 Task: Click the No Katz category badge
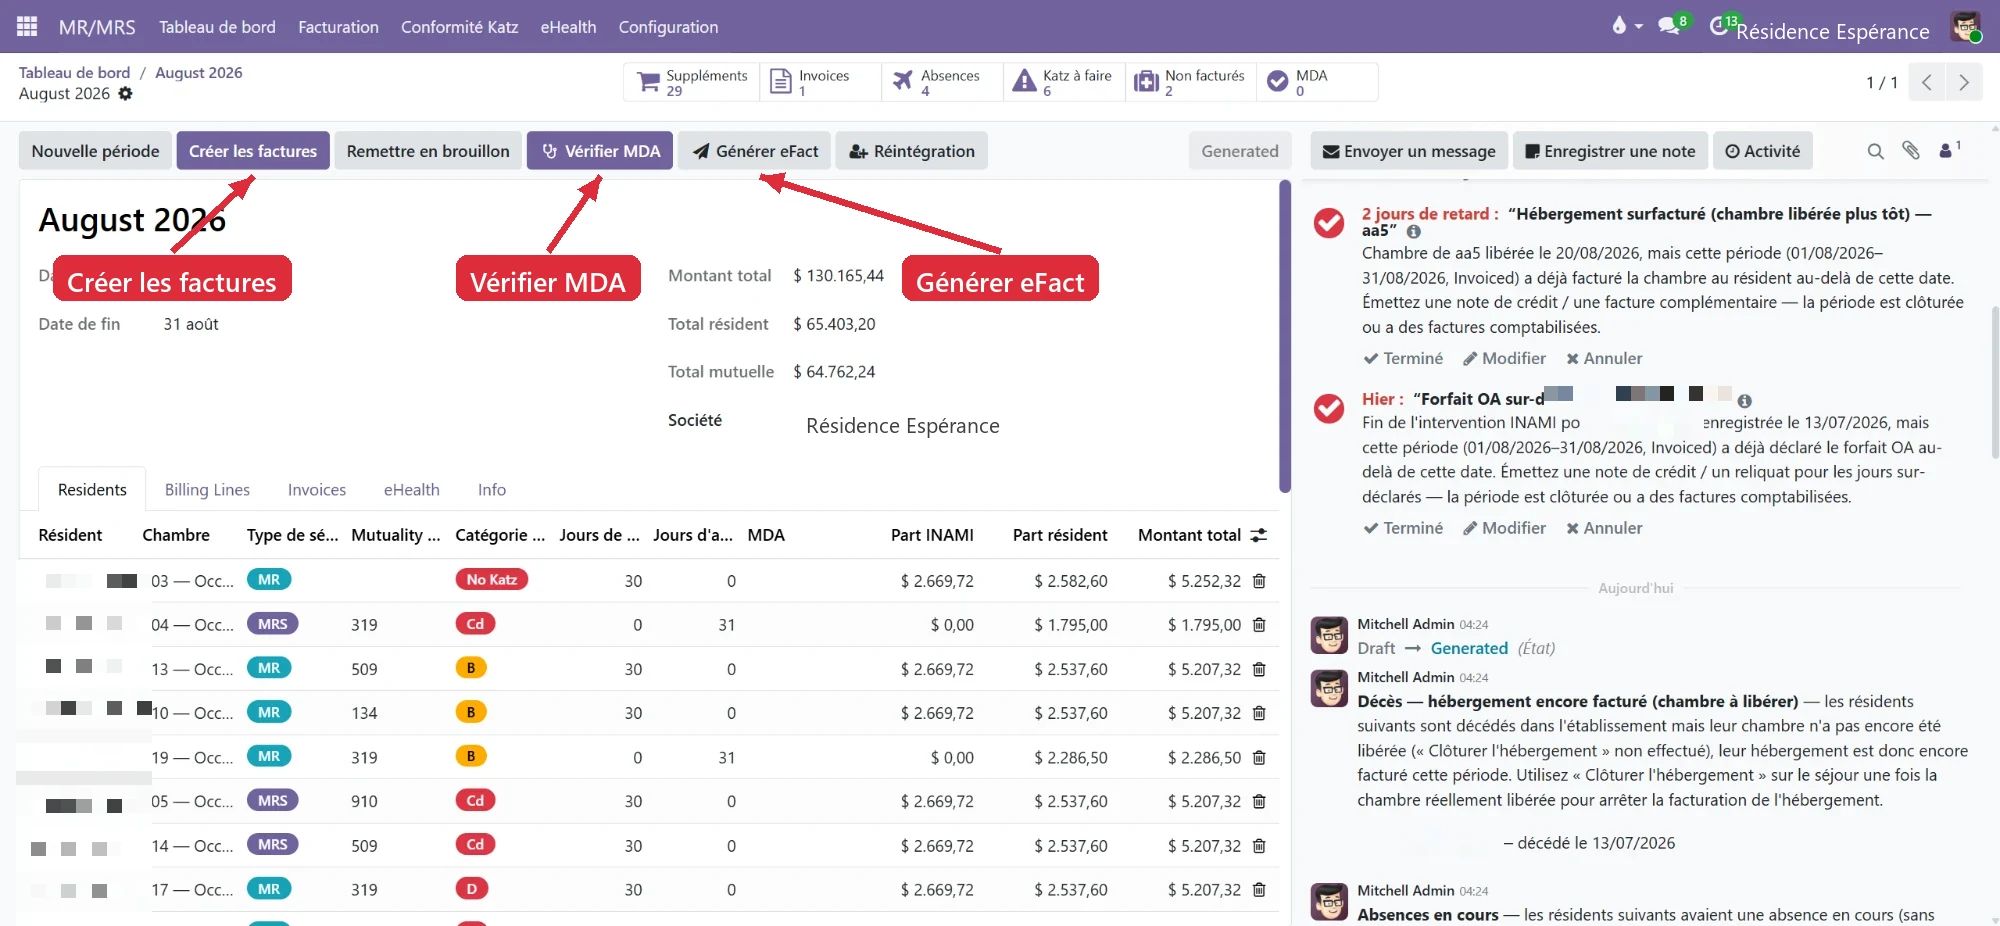(491, 580)
